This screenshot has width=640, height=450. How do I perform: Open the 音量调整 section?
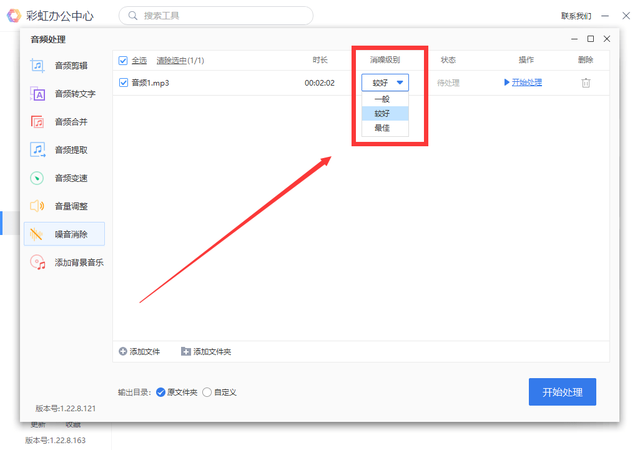click(x=64, y=206)
